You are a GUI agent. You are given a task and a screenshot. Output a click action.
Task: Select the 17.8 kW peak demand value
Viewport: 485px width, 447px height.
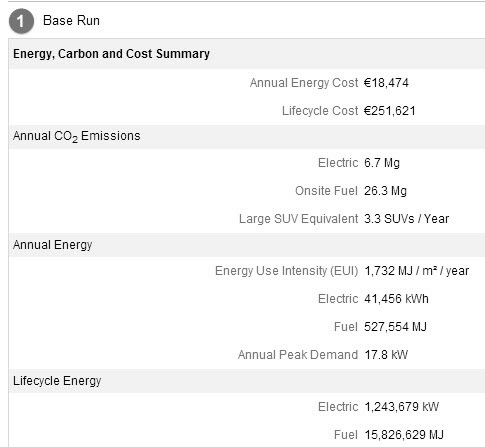click(x=386, y=355)
